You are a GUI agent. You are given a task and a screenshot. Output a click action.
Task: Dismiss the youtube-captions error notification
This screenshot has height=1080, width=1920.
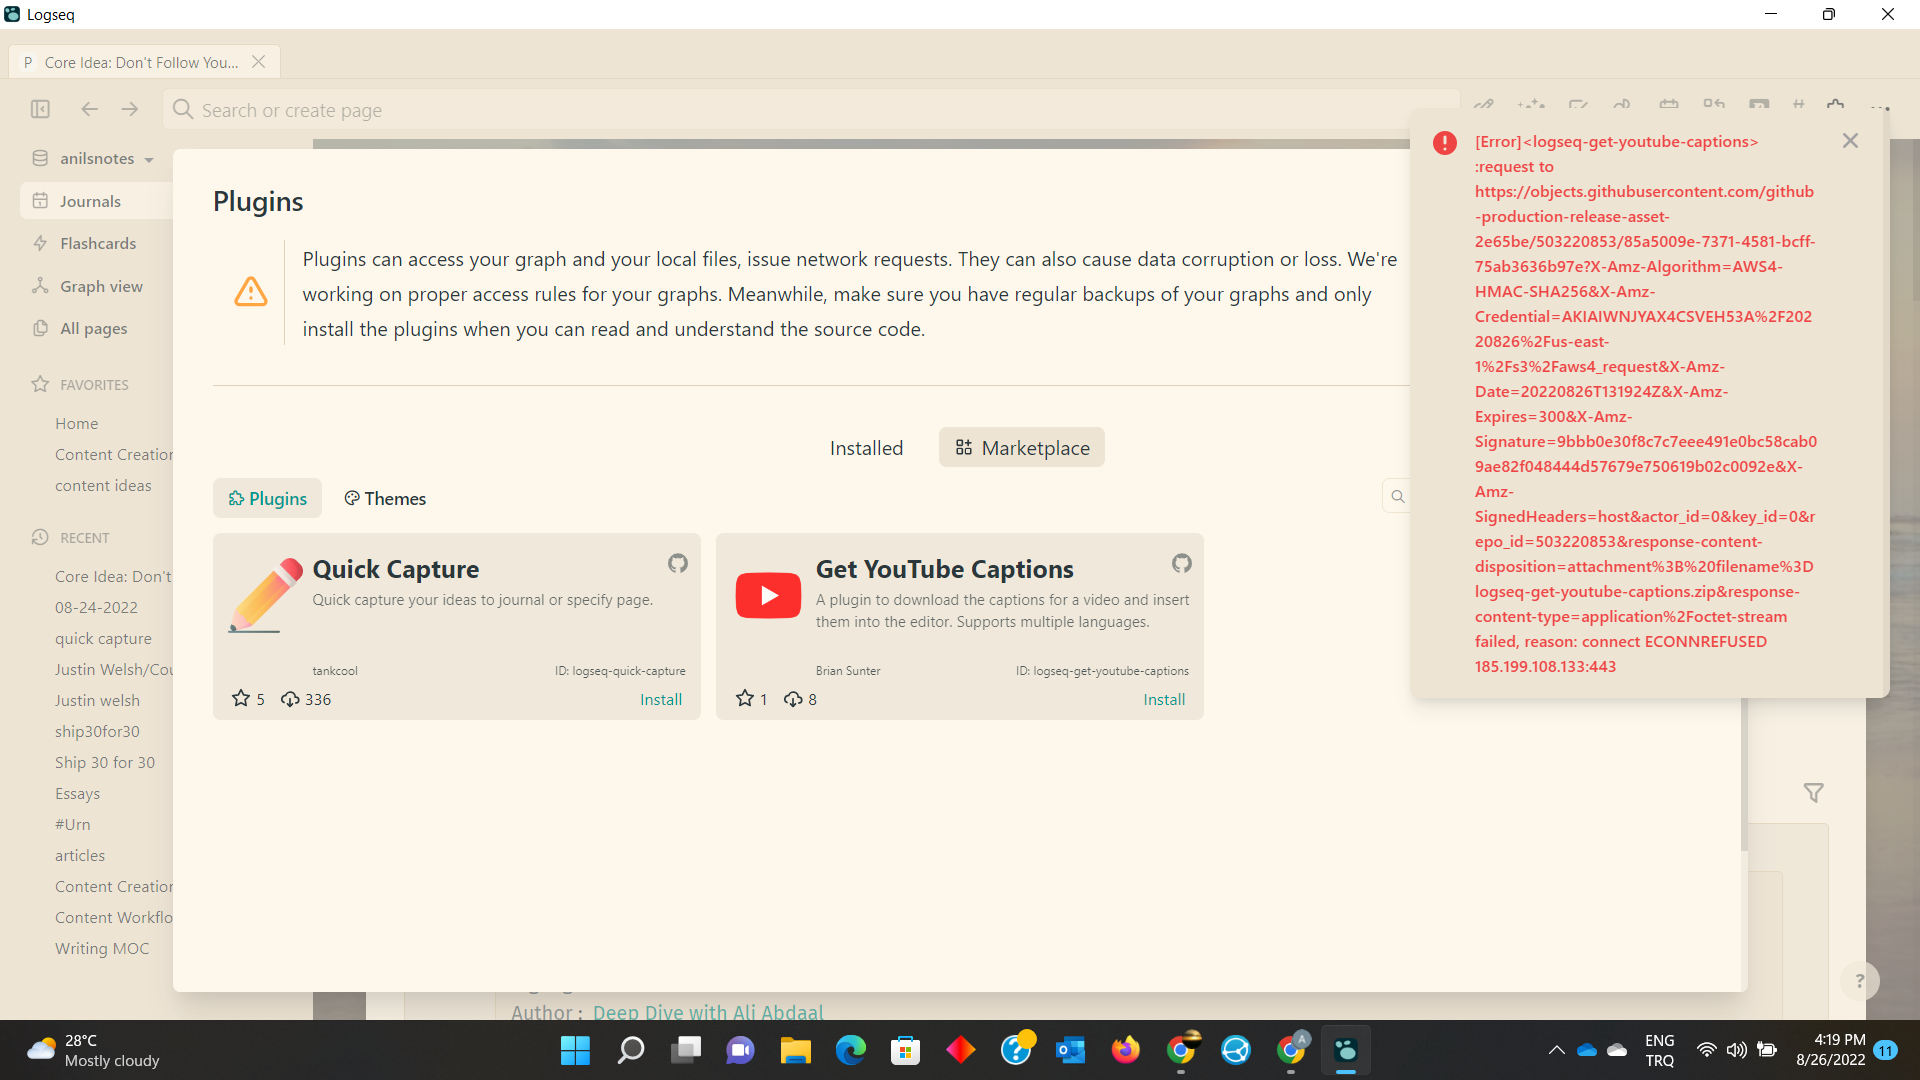[1849, 140]
